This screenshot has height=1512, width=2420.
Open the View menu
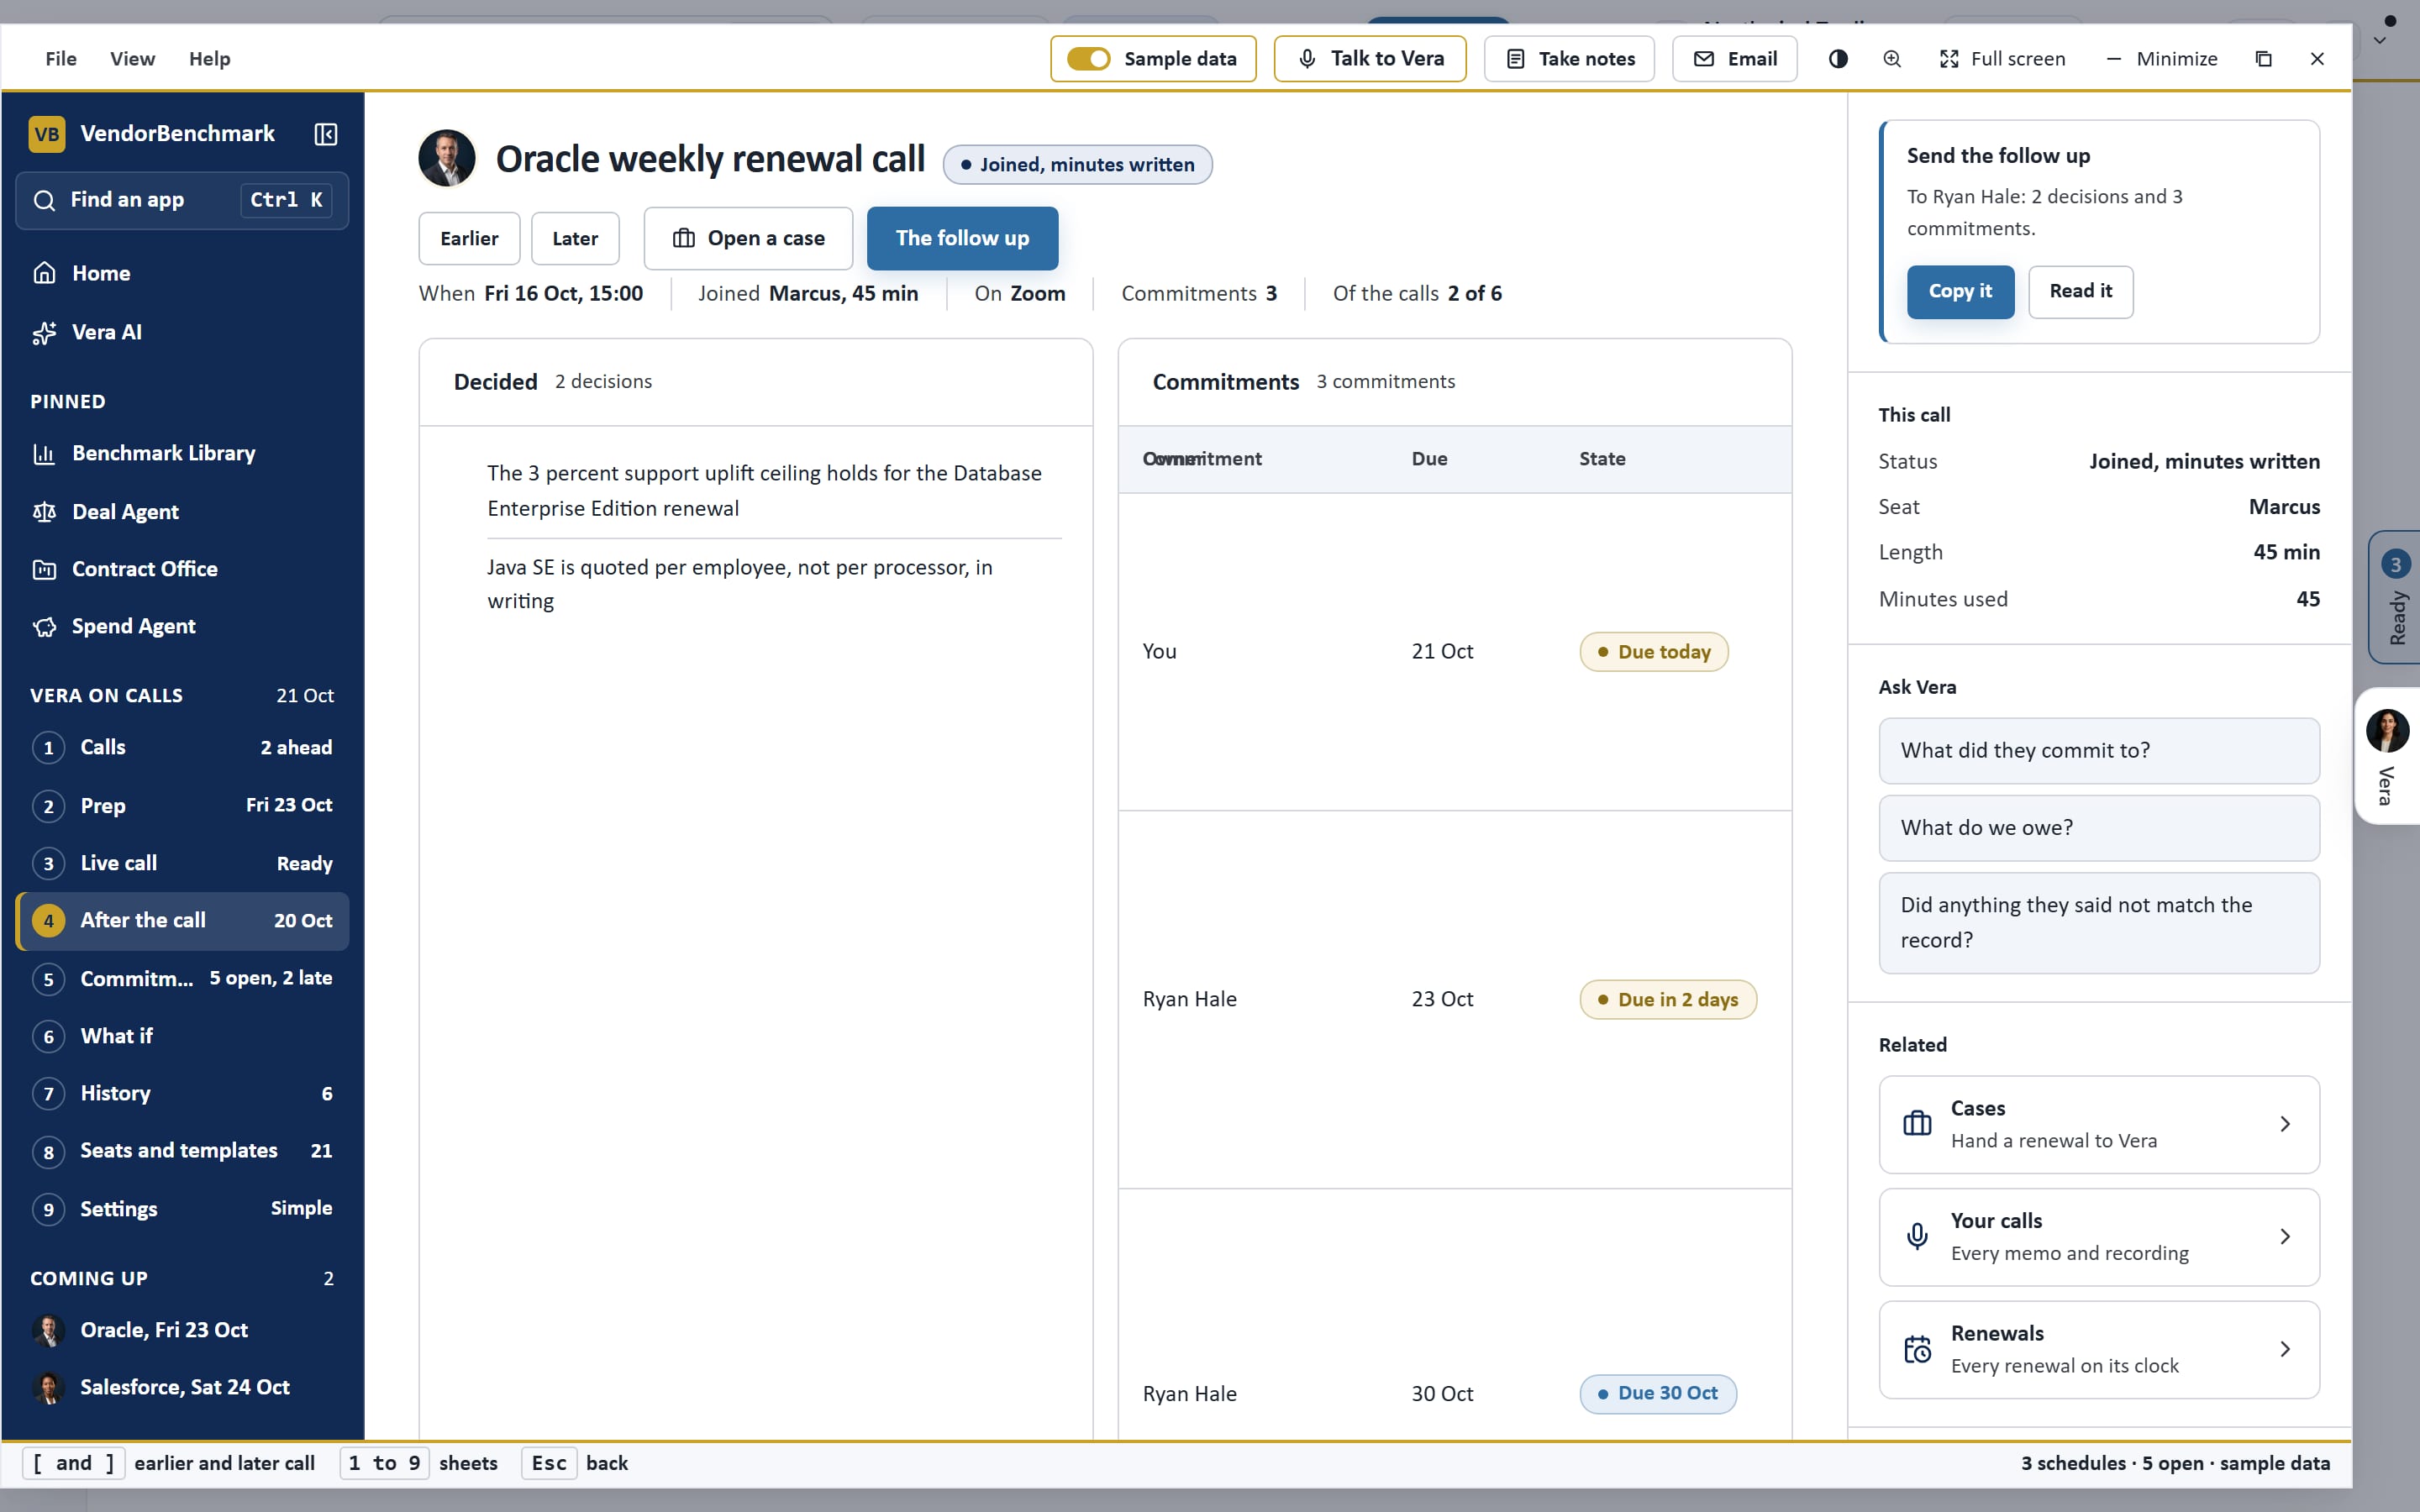click(132, 59)
